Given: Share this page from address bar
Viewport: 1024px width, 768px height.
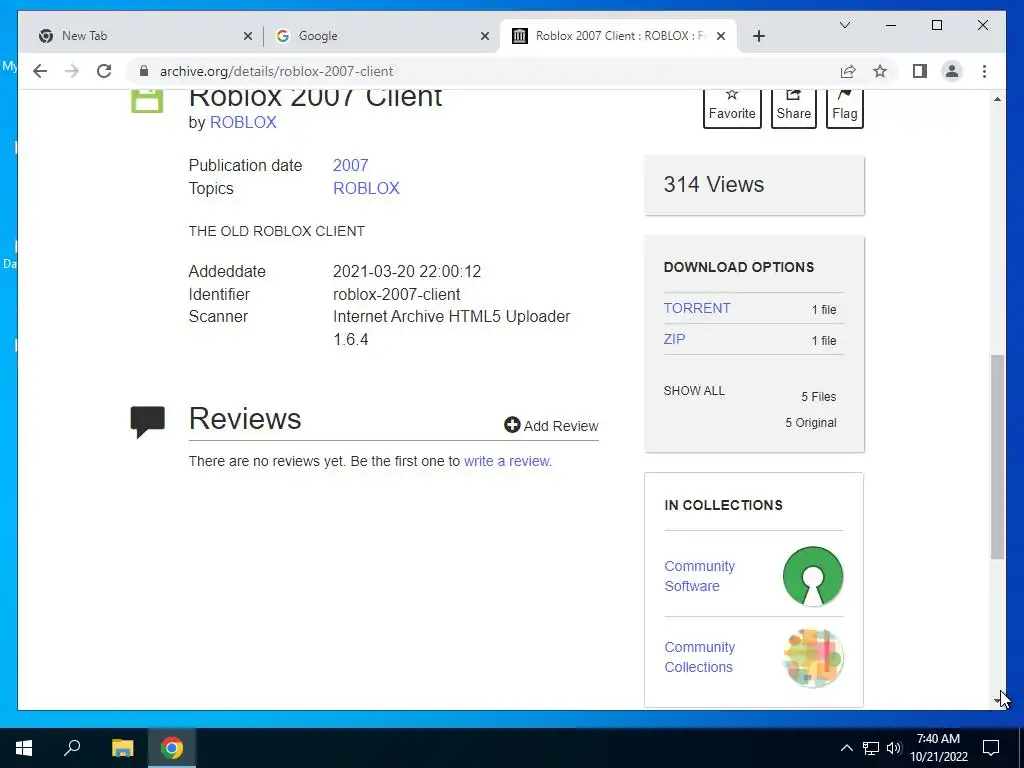Looking at the screenshot, I should pyautogui.click(x=848, y=71).
